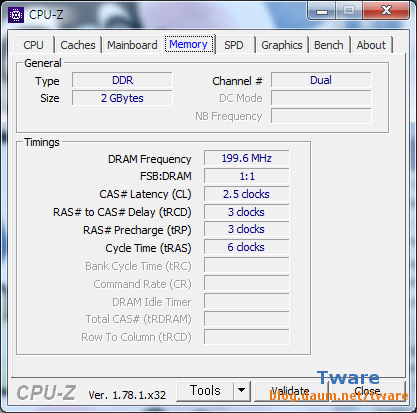Minimize the CPU-Z window
The width and height of the screenshot is (417, 413).
(322, 11)
